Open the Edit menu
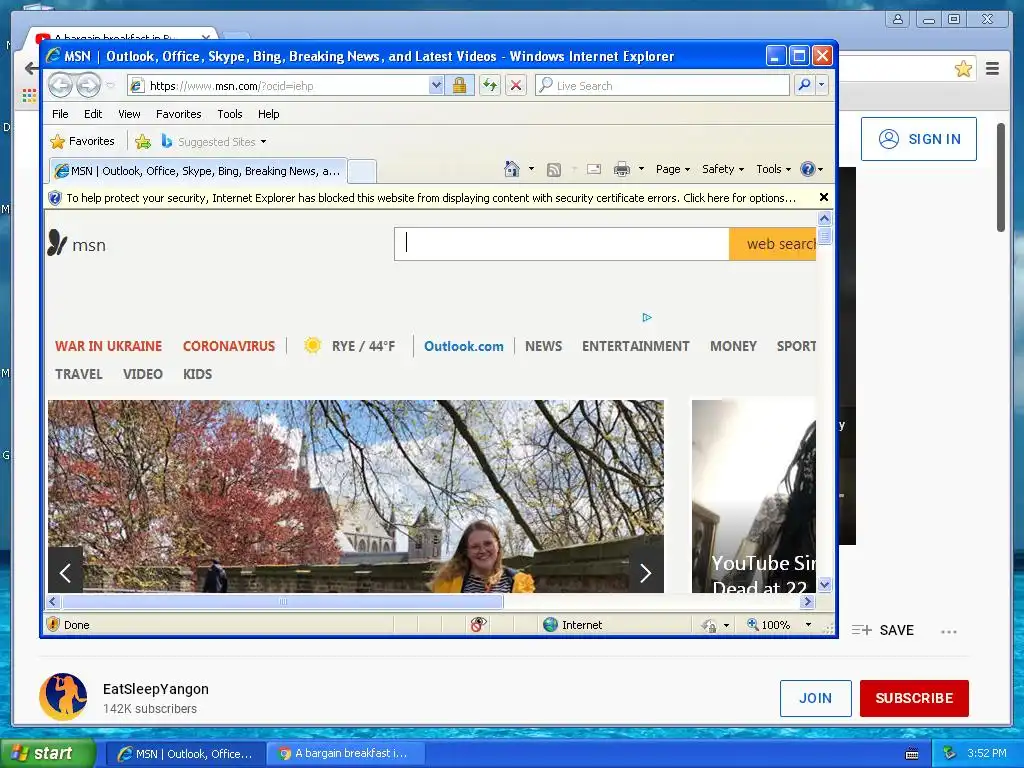1024x768 pixels. tap(93, 114)
